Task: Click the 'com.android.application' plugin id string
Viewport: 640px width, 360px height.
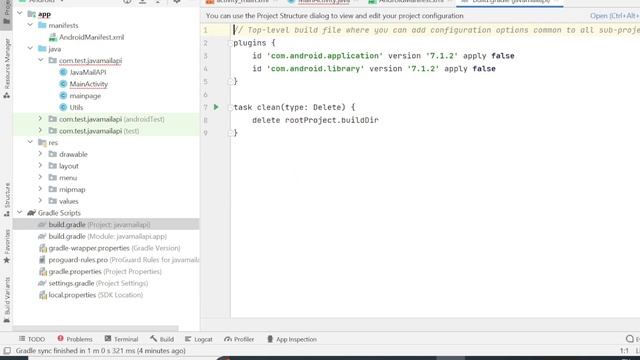Action: coord(324,56)
